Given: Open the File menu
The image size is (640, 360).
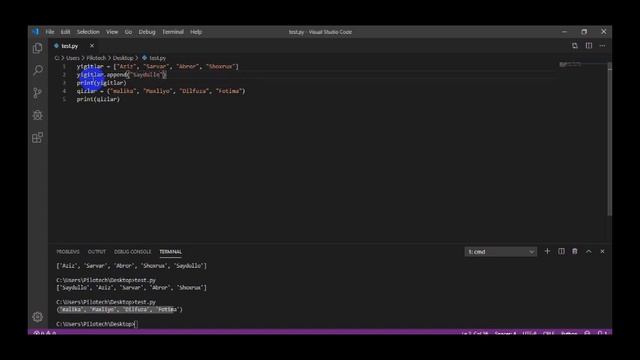Looking at the screenshot, I should coord(50,32).
